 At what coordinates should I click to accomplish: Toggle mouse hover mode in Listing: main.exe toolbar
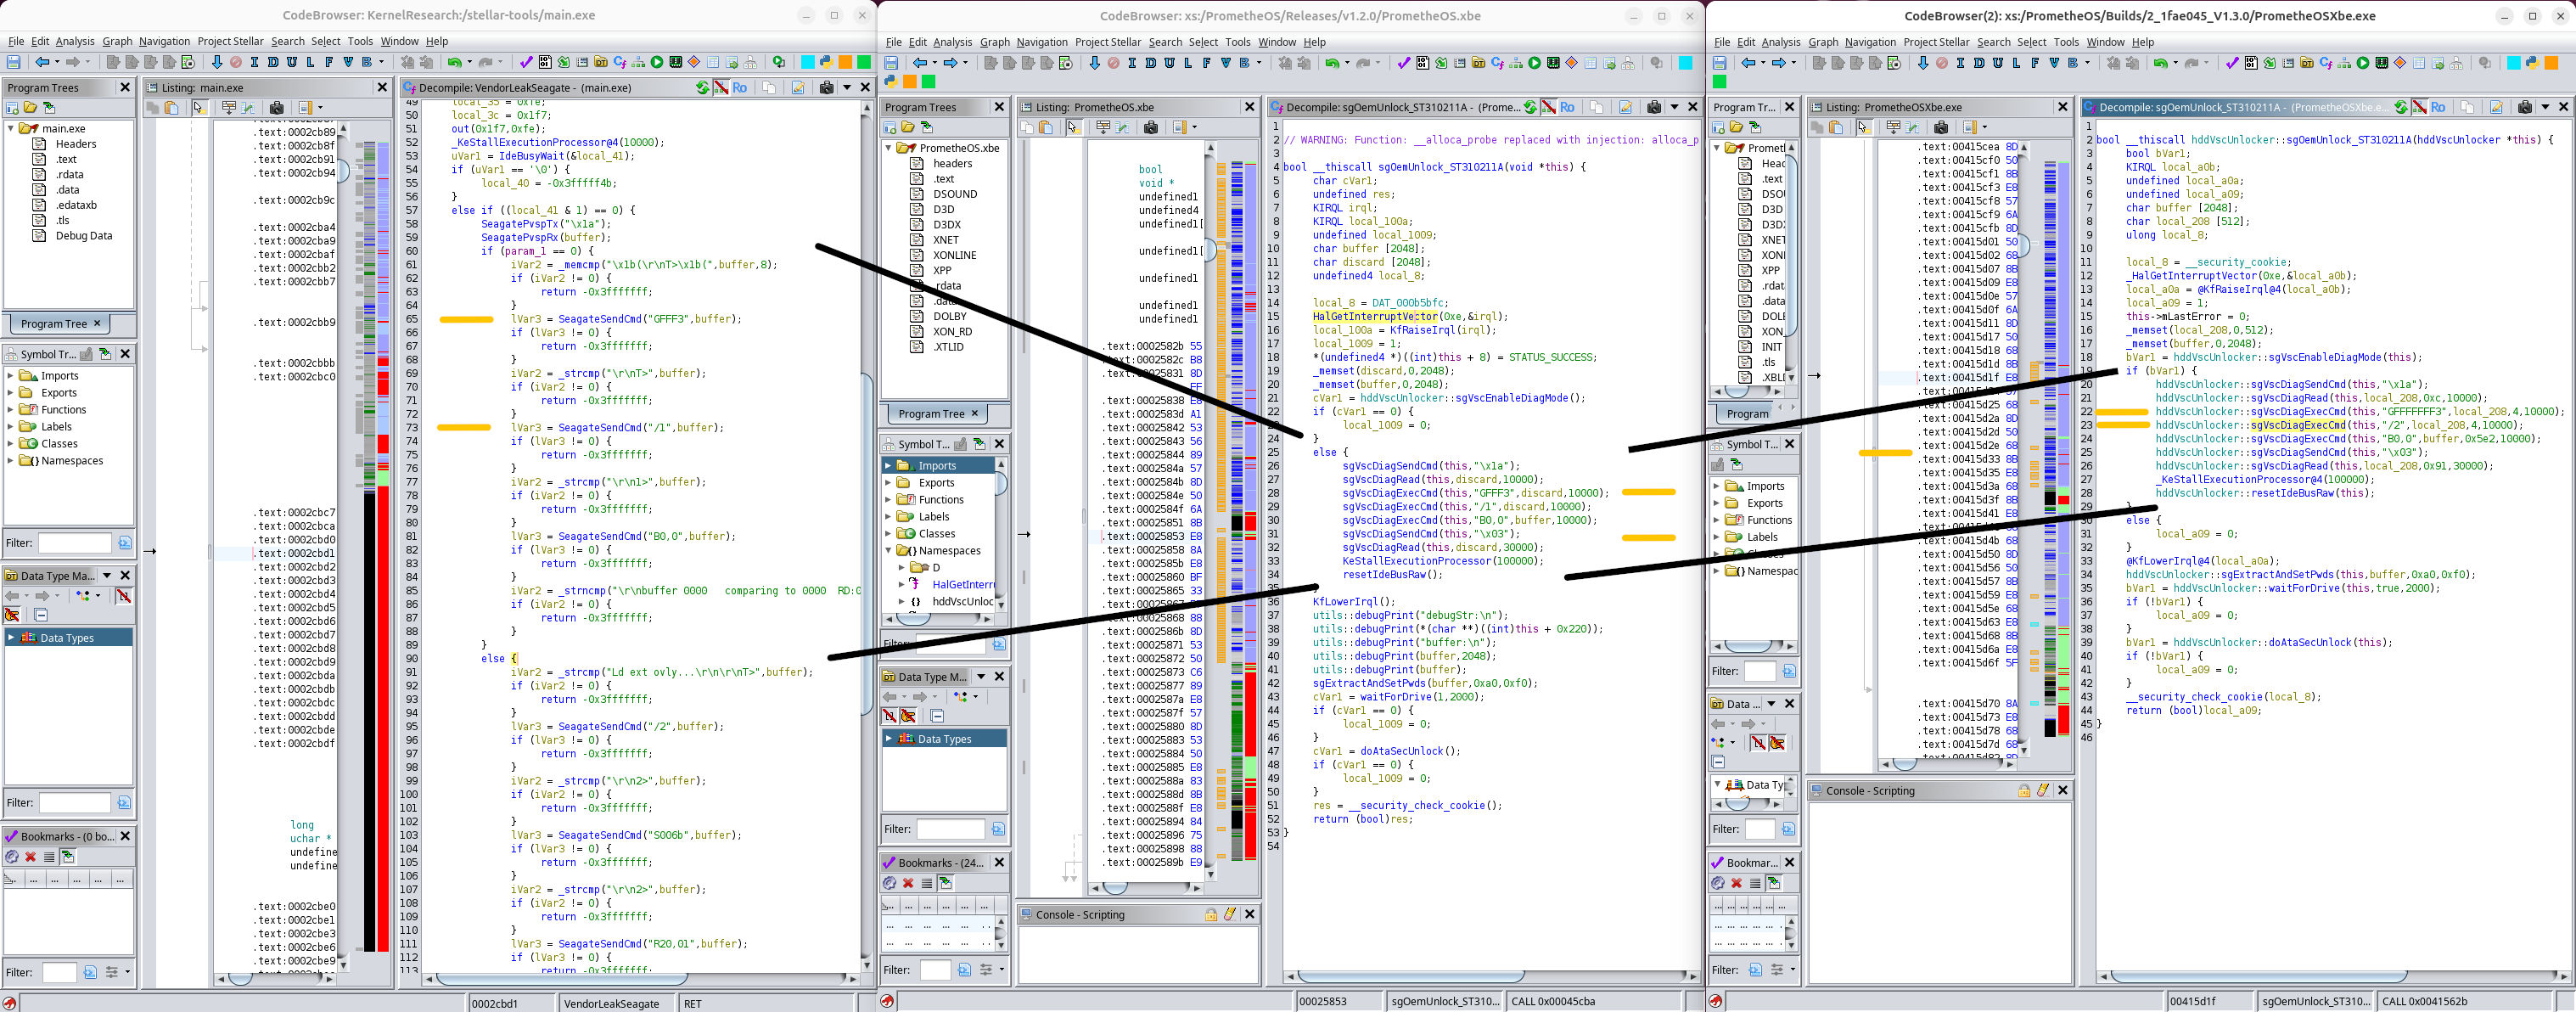[199, 108]
